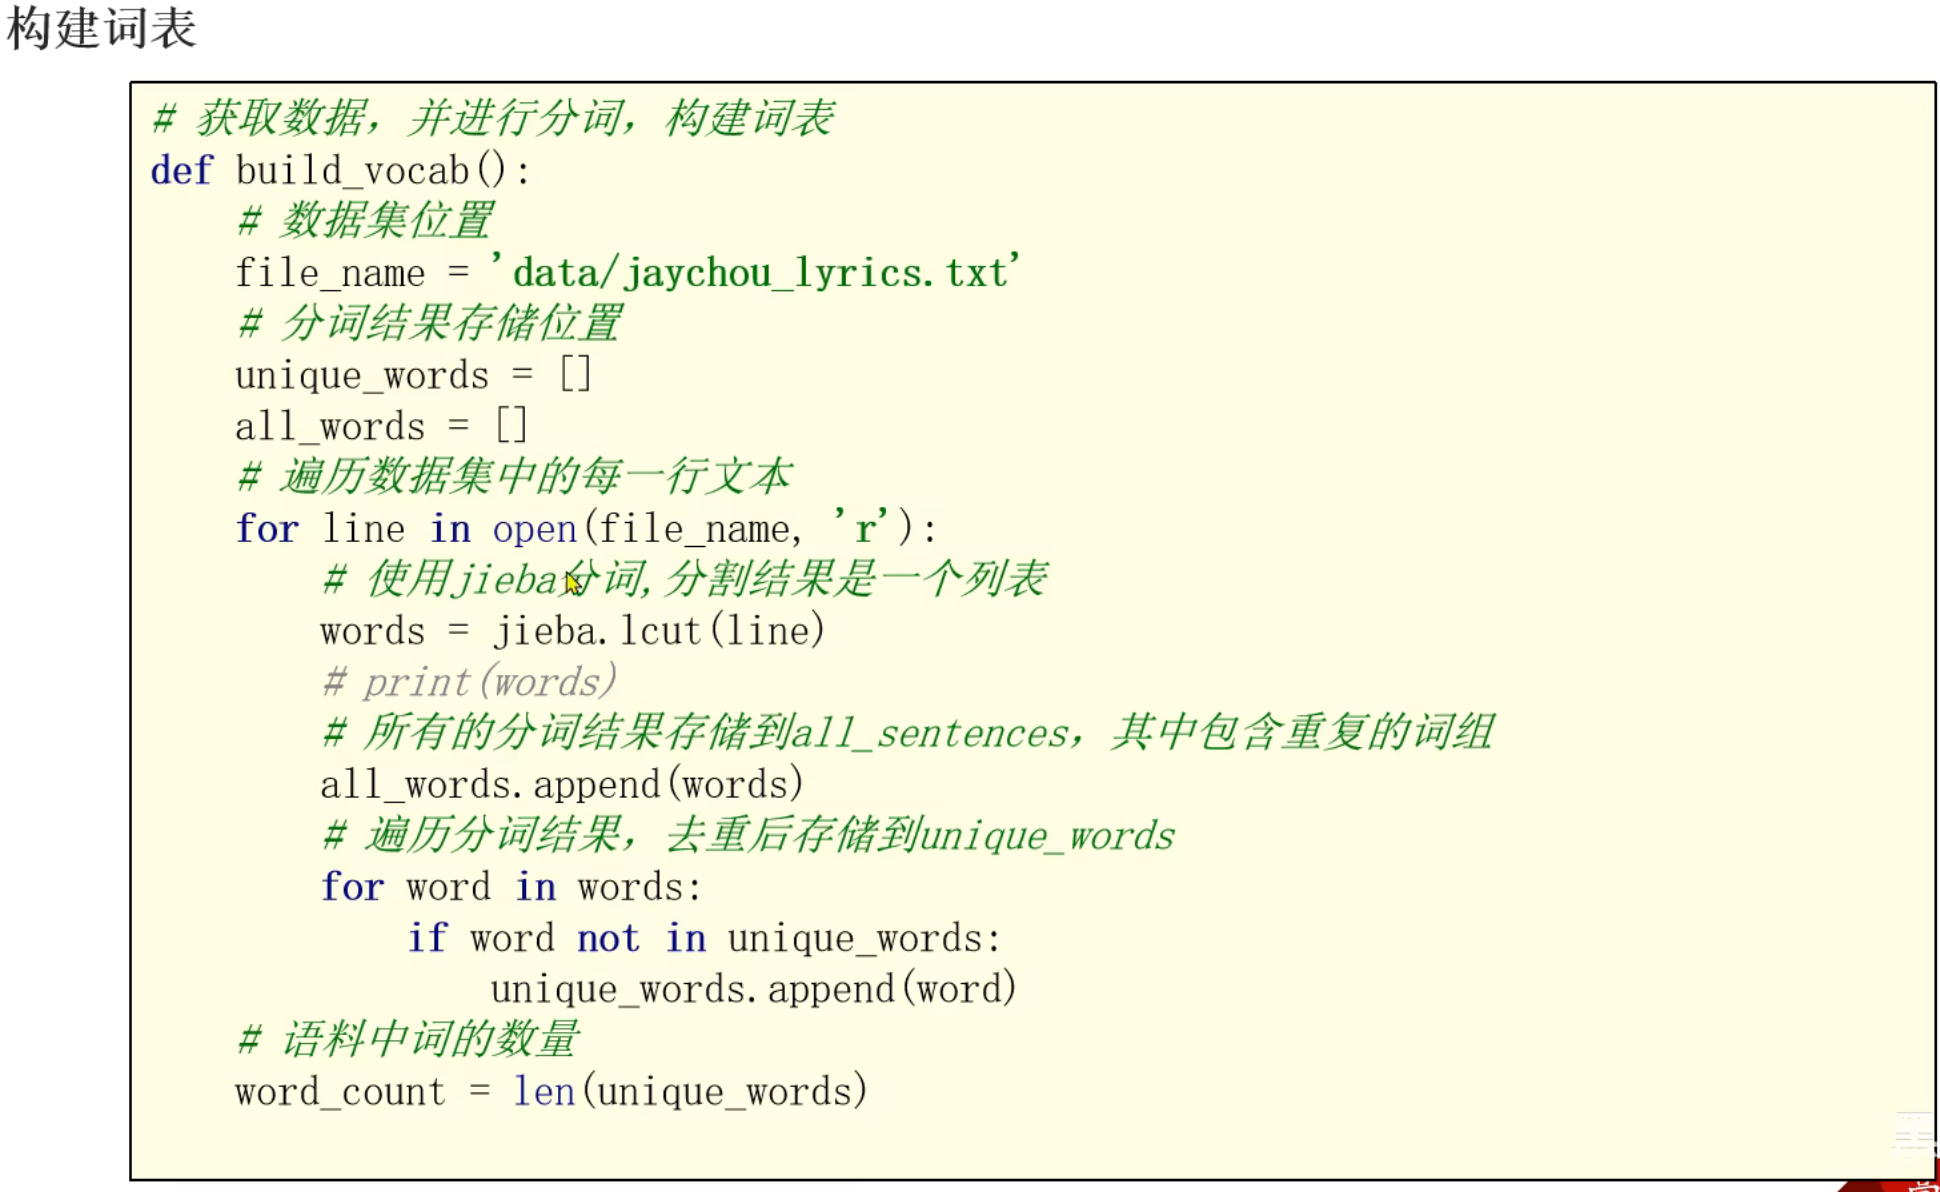Click the jieba.lcut(line) call
Screen dimensions: 1940x1192
(659, 631)
